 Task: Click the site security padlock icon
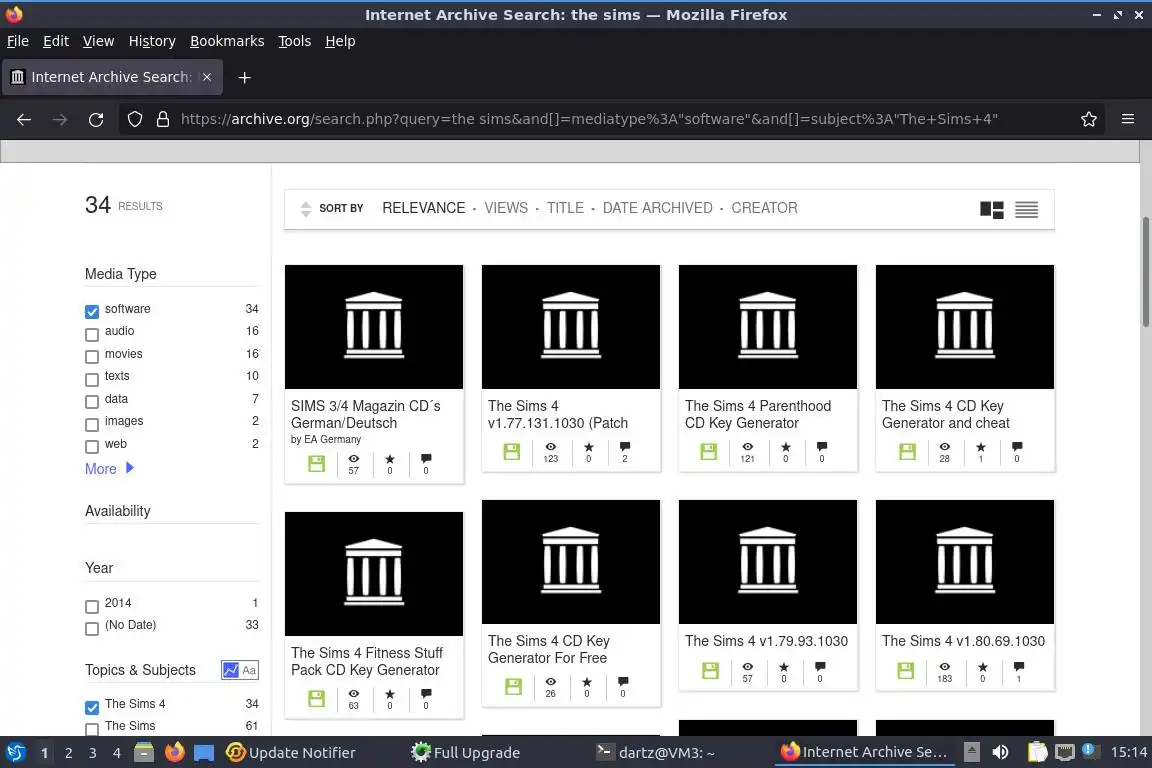[x=163, y=119]
